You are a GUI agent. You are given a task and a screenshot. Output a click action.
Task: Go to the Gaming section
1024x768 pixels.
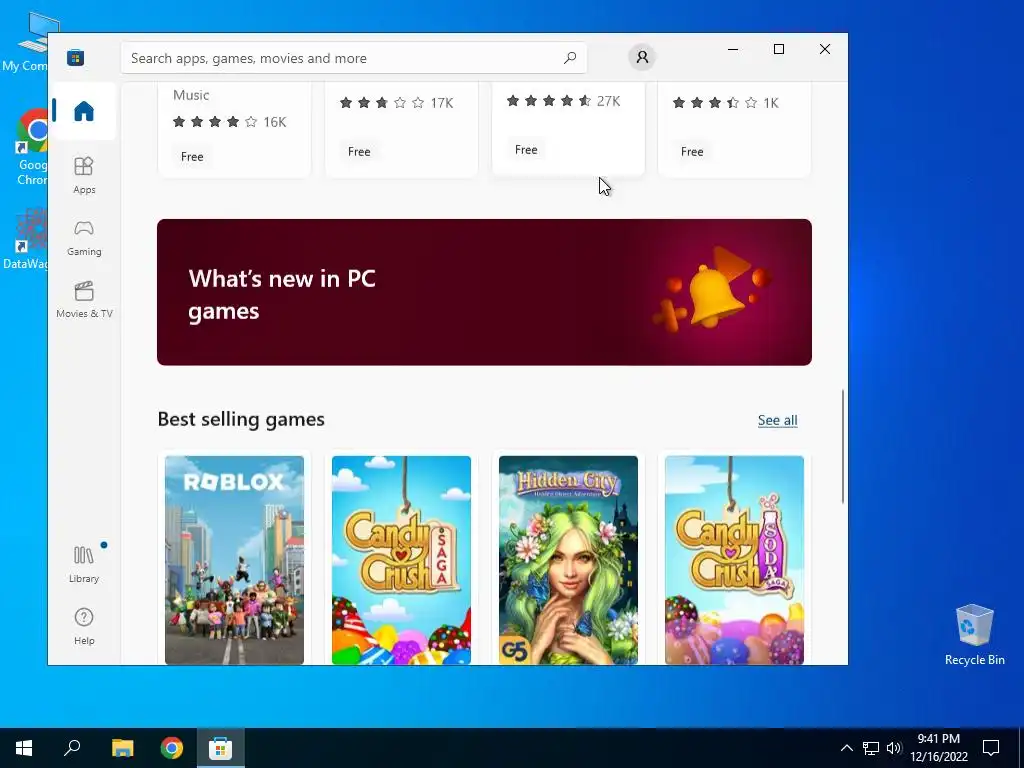click(84, 238)
